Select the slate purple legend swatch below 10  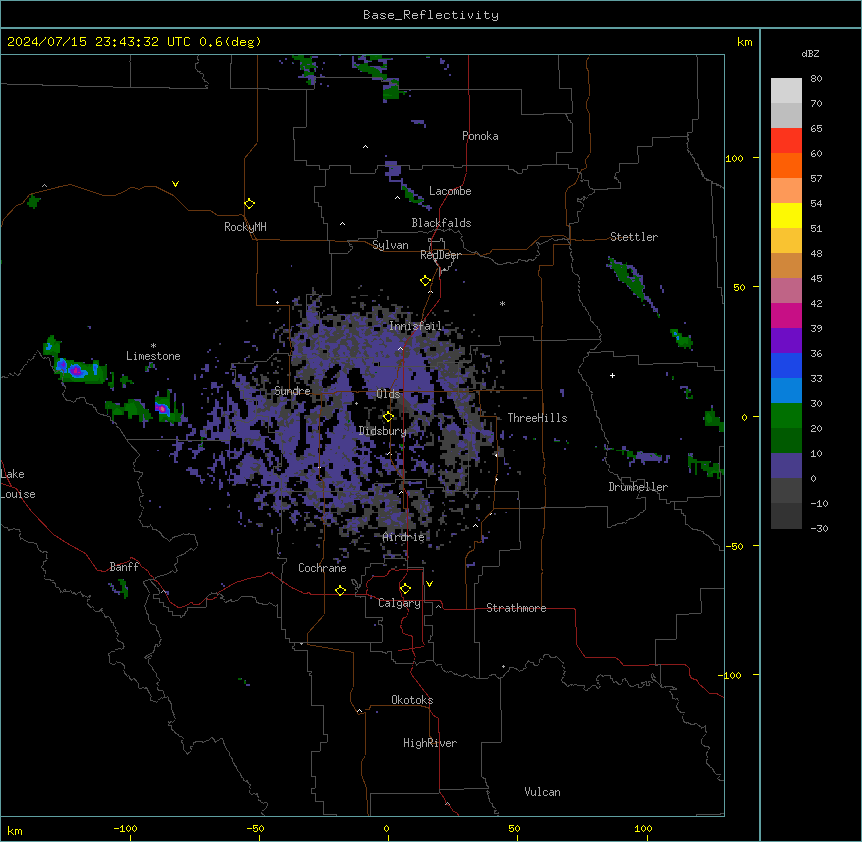point(786,466)
